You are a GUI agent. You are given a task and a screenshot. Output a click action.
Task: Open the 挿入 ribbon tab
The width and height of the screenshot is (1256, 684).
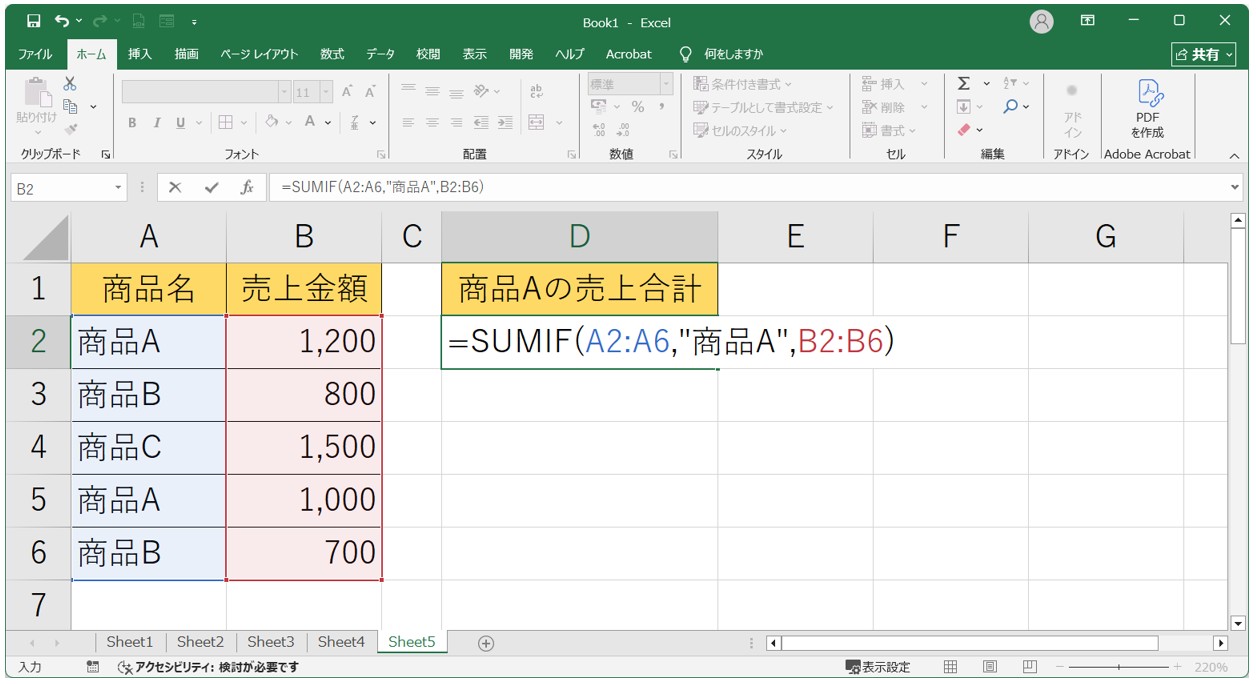click(x=140, y=54)
